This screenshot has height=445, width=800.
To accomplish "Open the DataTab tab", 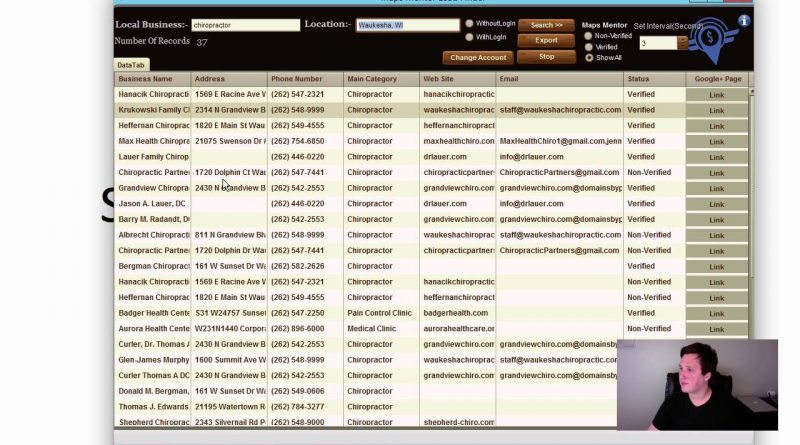I will click(x=132, y=65).
